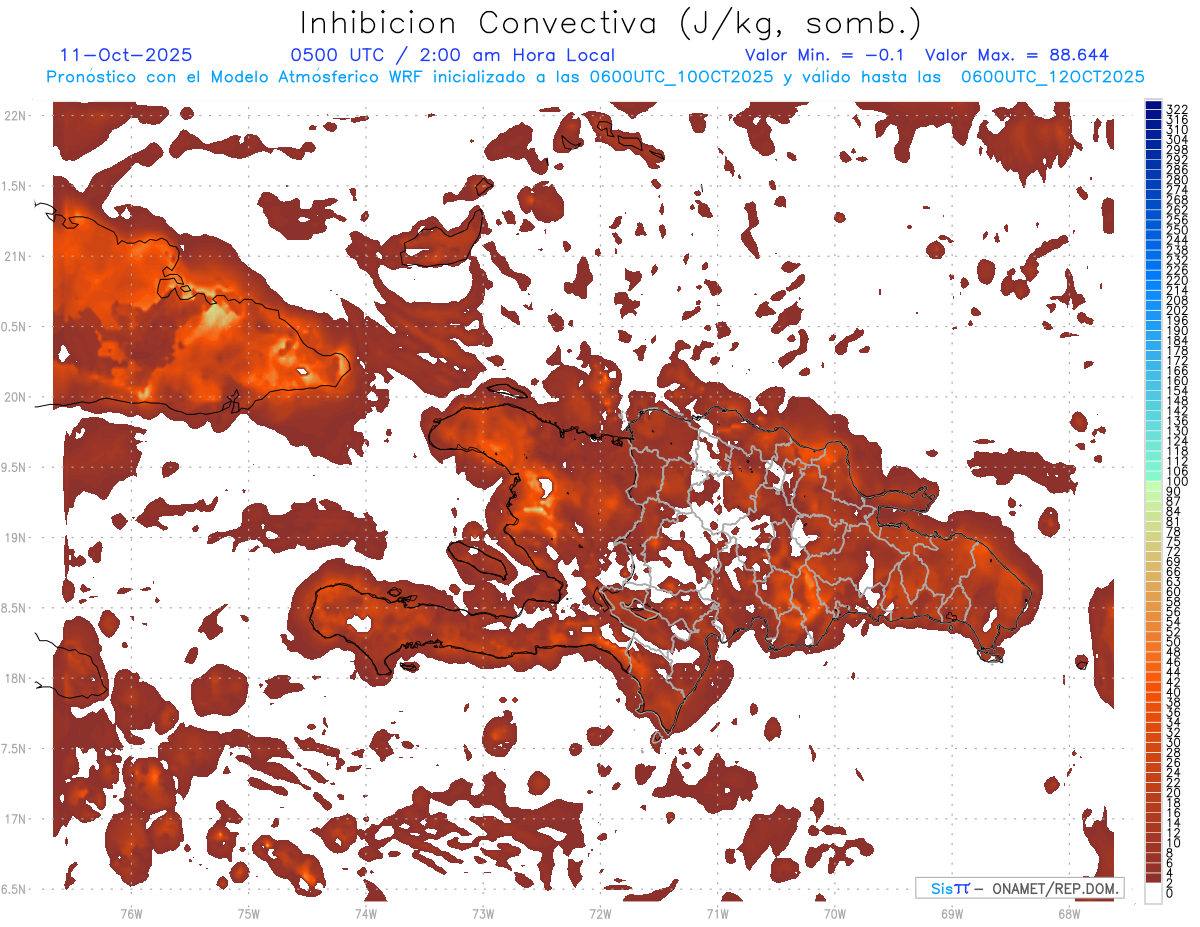1200x927 pixels.
Task: Click the 'Valor Min. = -0.1' readout
Action: point(825,55)
